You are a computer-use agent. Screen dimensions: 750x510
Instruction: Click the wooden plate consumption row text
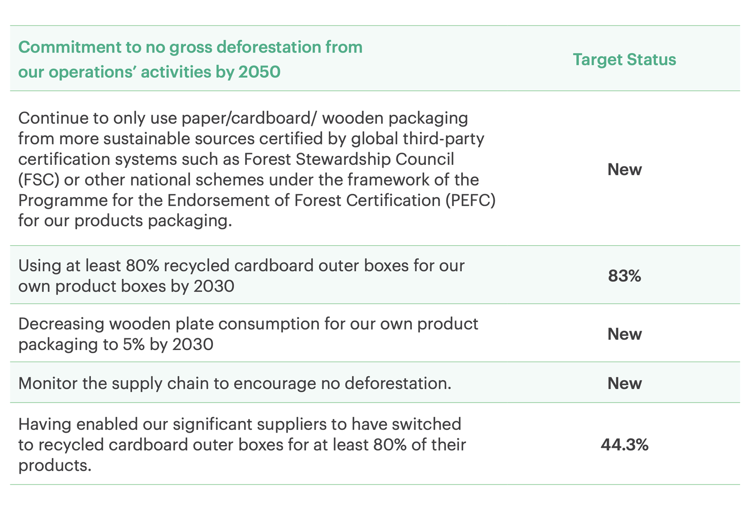248,334
